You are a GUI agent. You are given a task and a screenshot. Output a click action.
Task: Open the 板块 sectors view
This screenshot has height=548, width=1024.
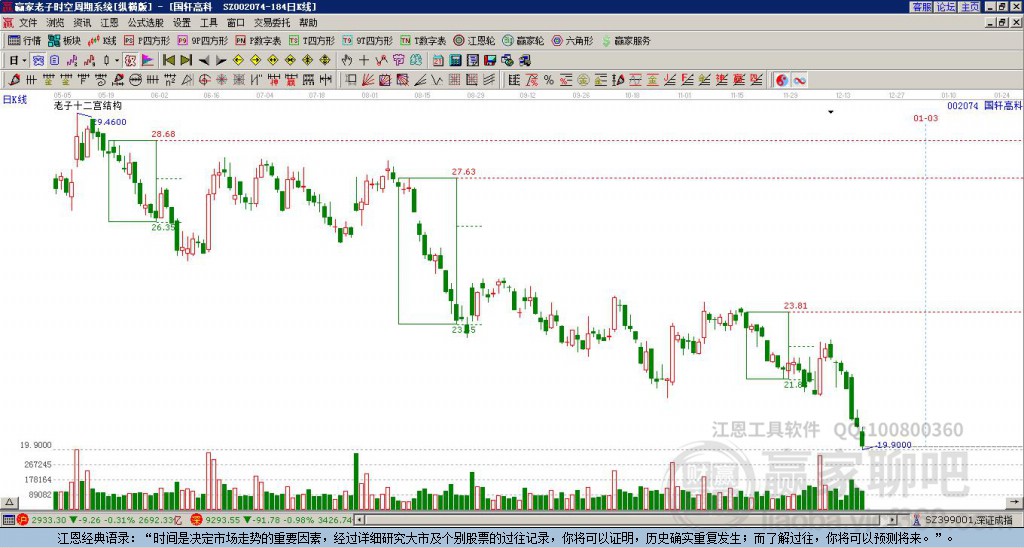click(x=65, y=40)
